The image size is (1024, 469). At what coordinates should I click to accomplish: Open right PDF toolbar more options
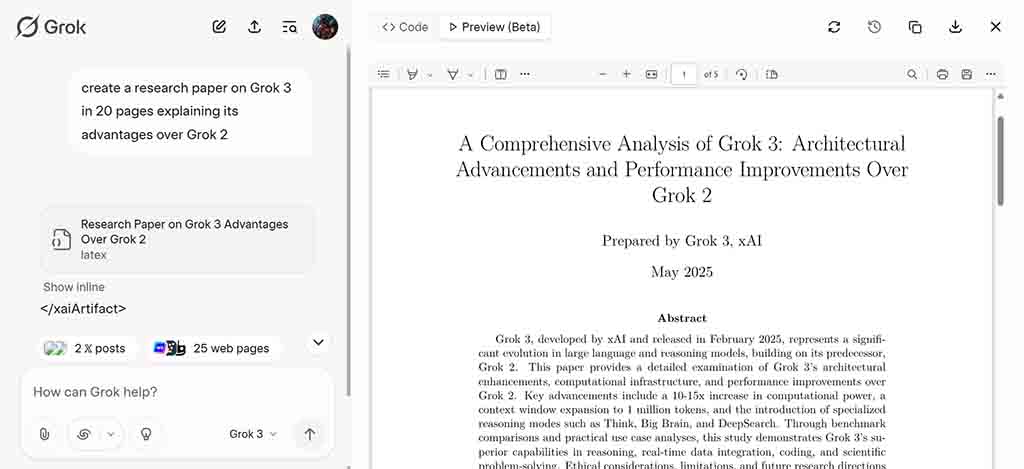pos(991,74)
